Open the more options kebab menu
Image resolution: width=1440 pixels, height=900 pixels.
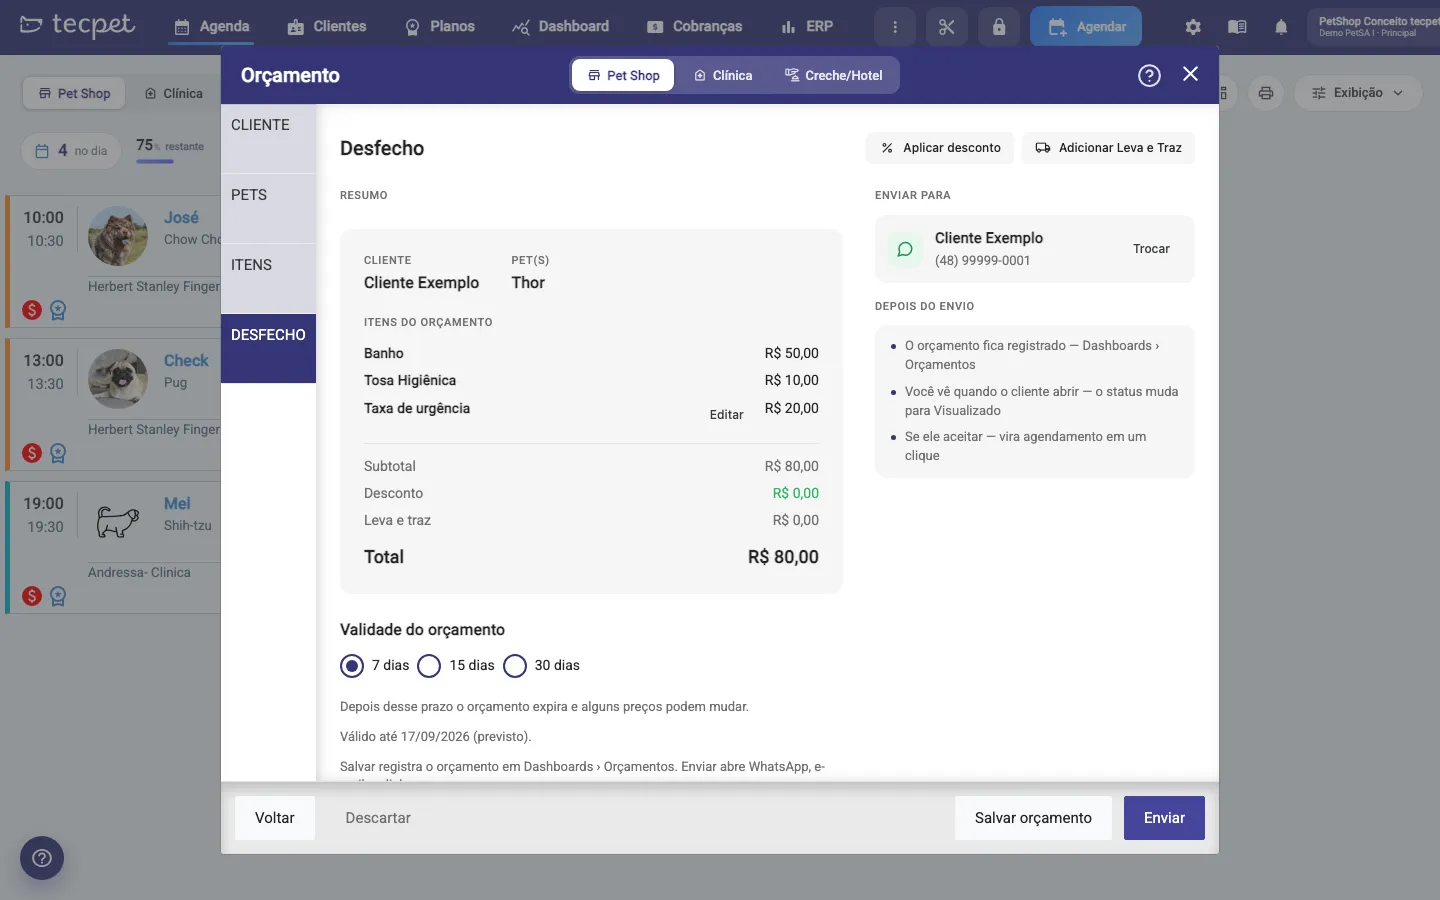point(895,27)
